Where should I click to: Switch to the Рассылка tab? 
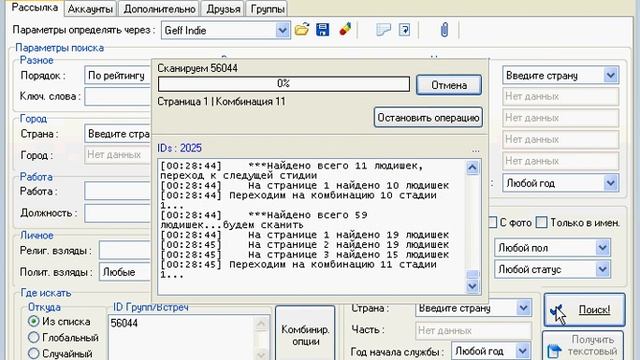(x=35, y=7)
